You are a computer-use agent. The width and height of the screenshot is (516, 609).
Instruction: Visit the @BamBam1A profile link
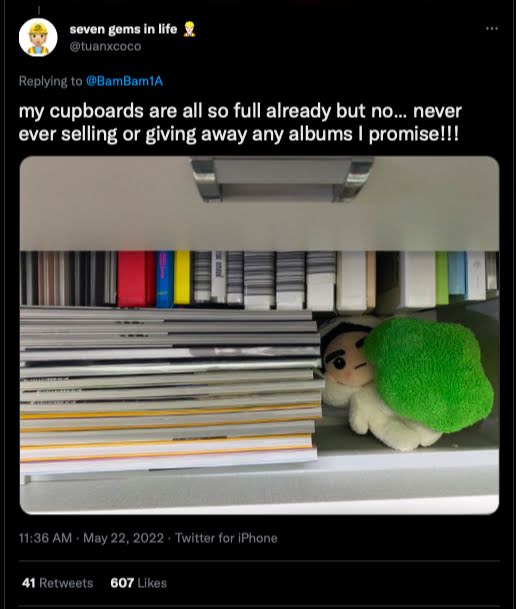point(124,81)
